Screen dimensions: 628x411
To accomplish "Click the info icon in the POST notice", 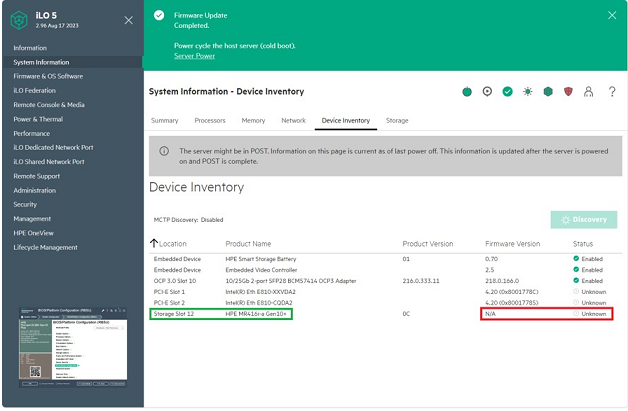I will (164, 151).
